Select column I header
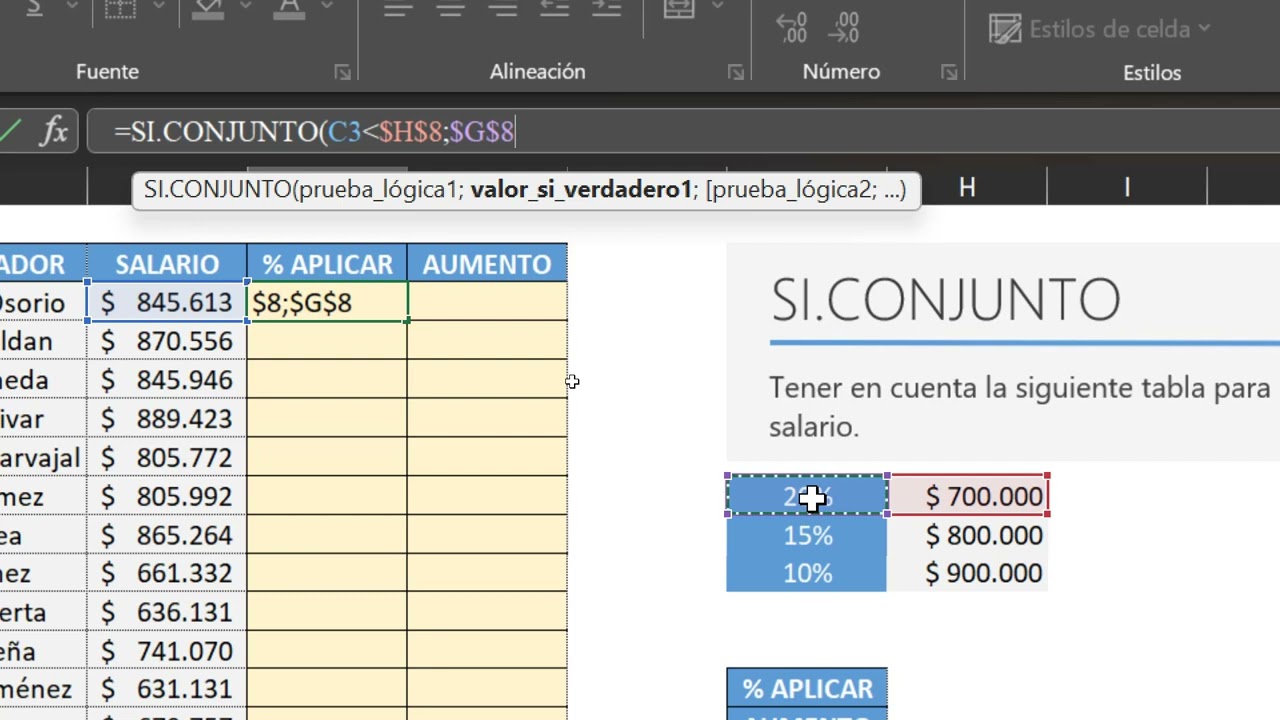1280x720 pixels. tap(1127, 187)
